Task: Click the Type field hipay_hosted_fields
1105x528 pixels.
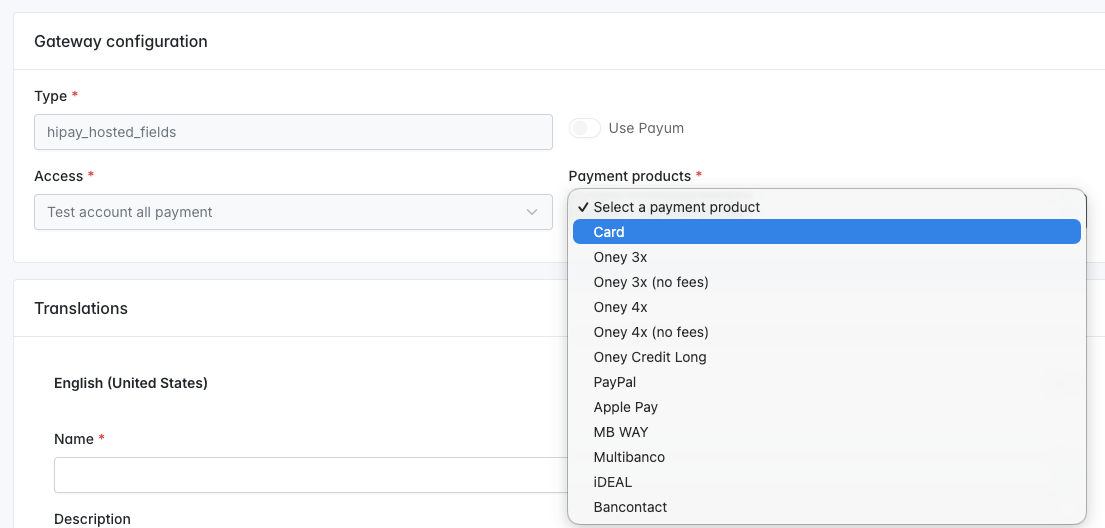Action: point(292,132)
